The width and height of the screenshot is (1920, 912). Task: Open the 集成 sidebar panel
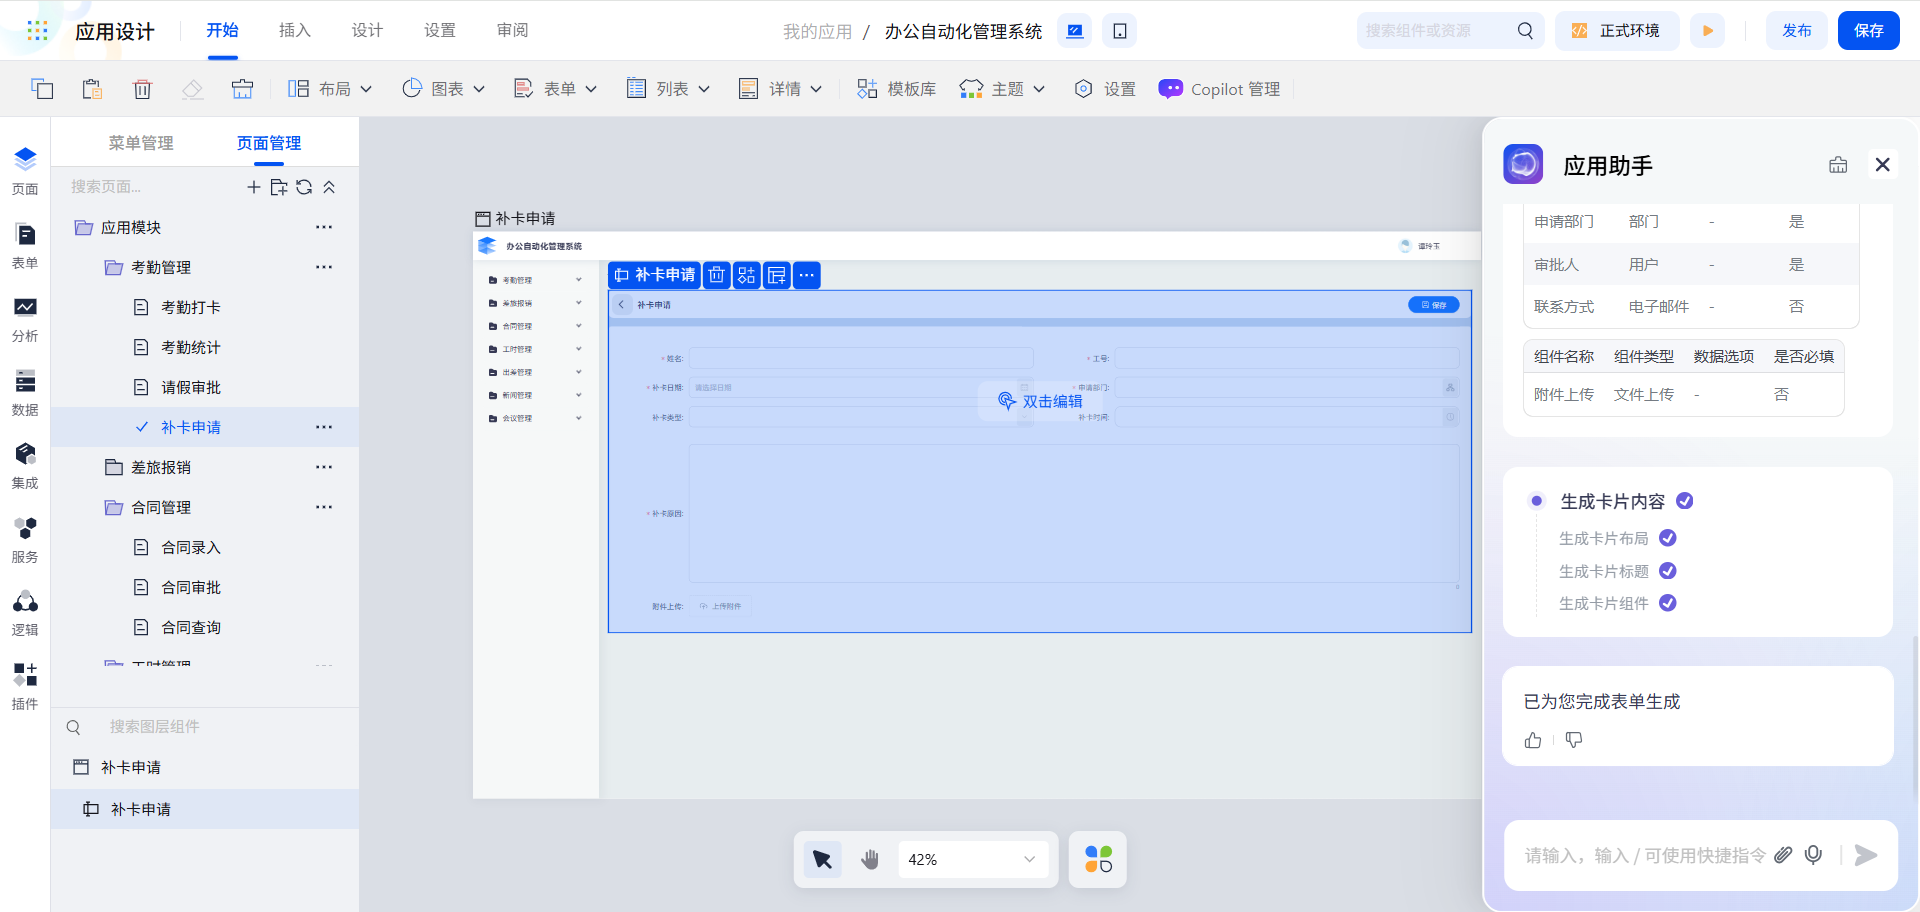[x=25, y=465]
